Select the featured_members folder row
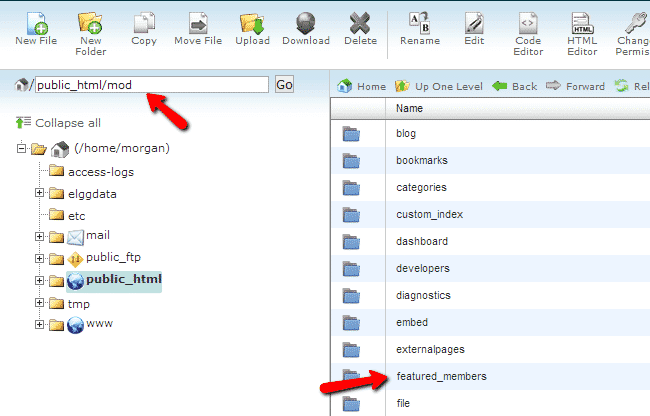This screenshot has width=650, height=416. pos(490,376)
